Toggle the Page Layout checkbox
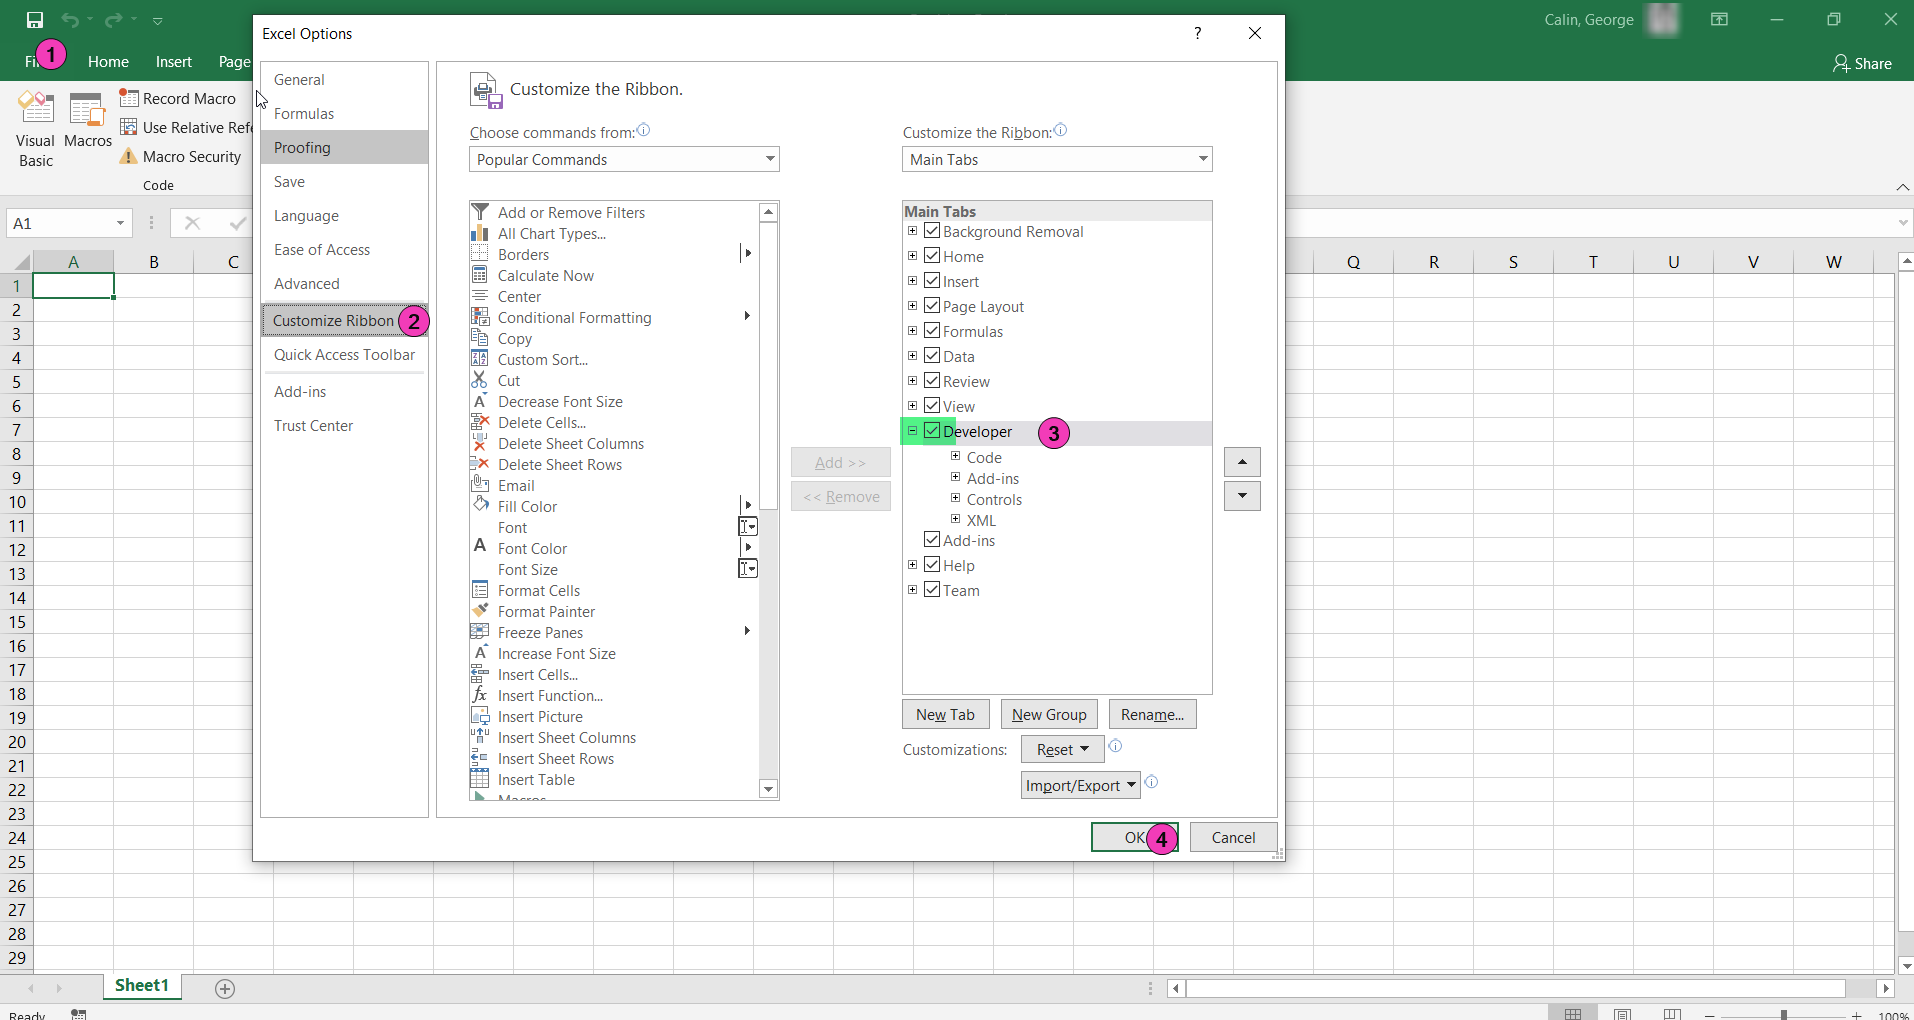Image resolution: width=1914 pixels, height=1020 pixels. click(932, 306)
